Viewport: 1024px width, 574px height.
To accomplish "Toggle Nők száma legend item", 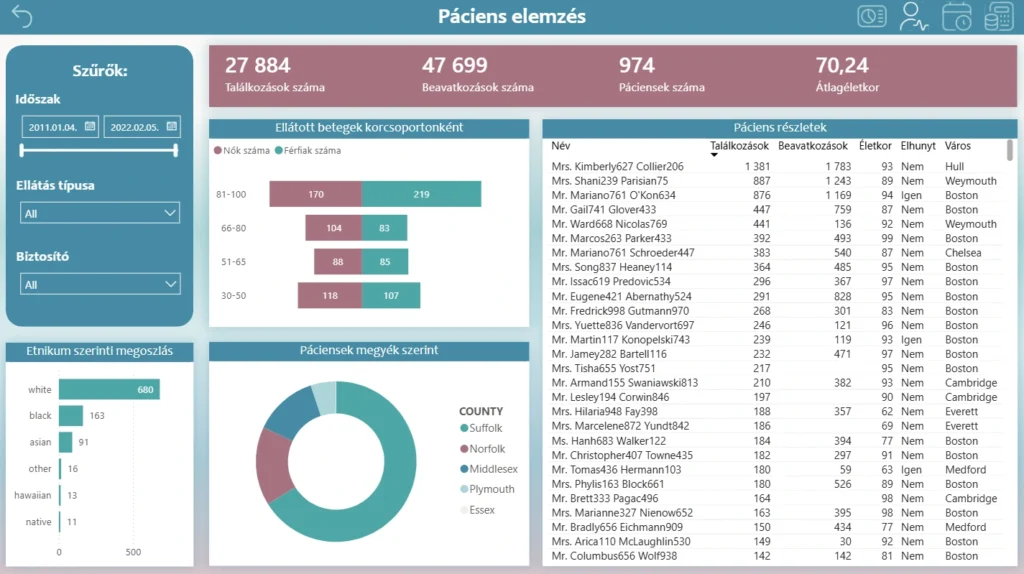I will 242,151.
